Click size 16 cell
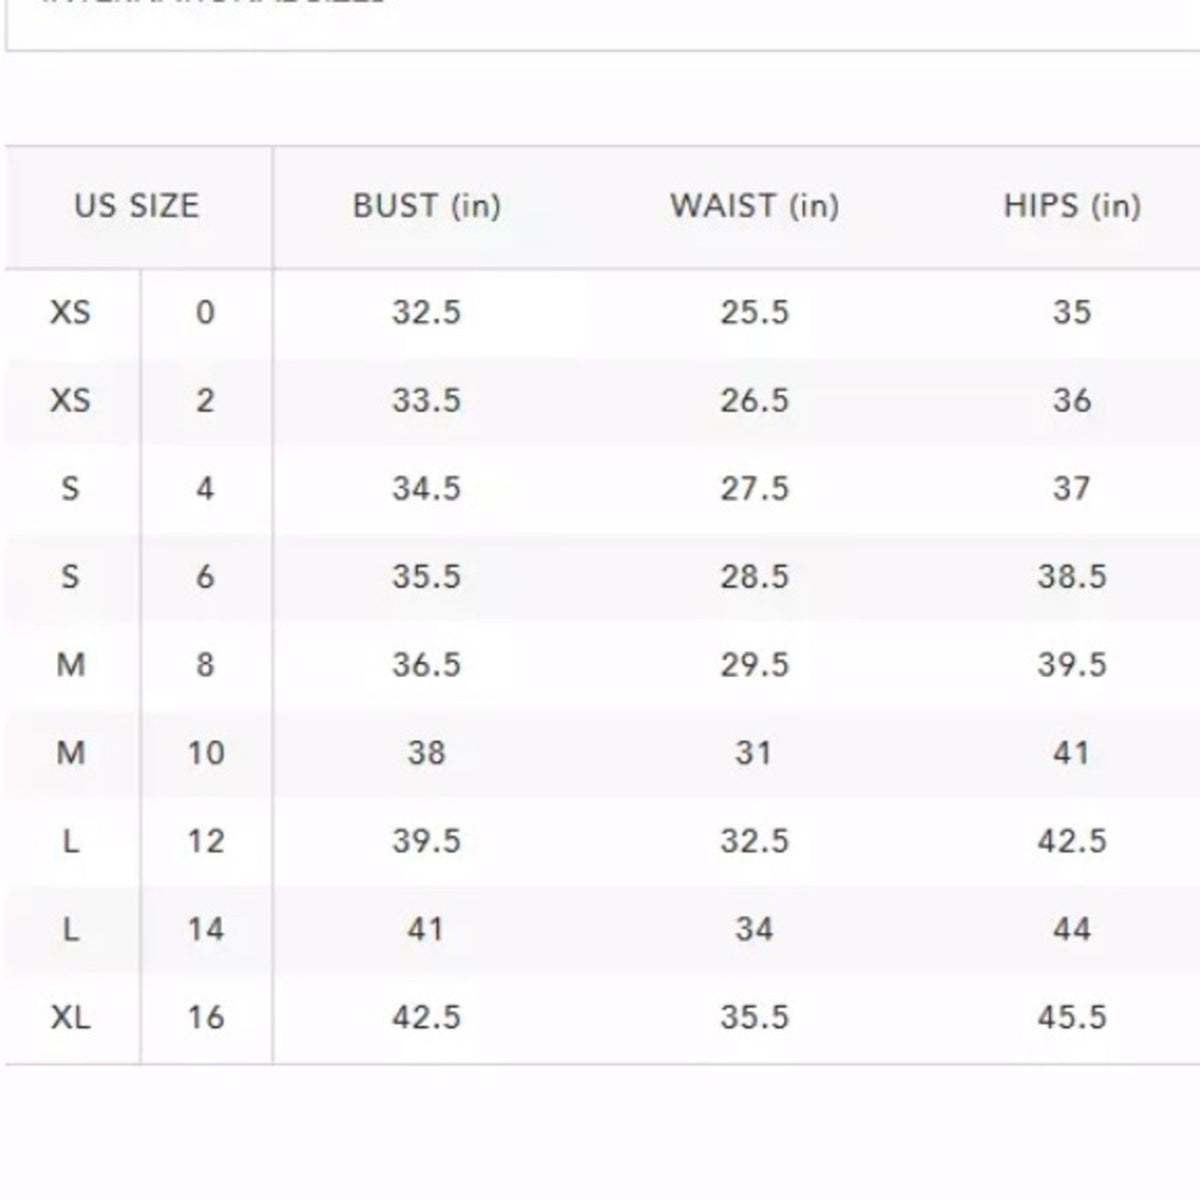Viewport: 1200px width, 1200px height. pyautogui.click(x=205, y=1017)
